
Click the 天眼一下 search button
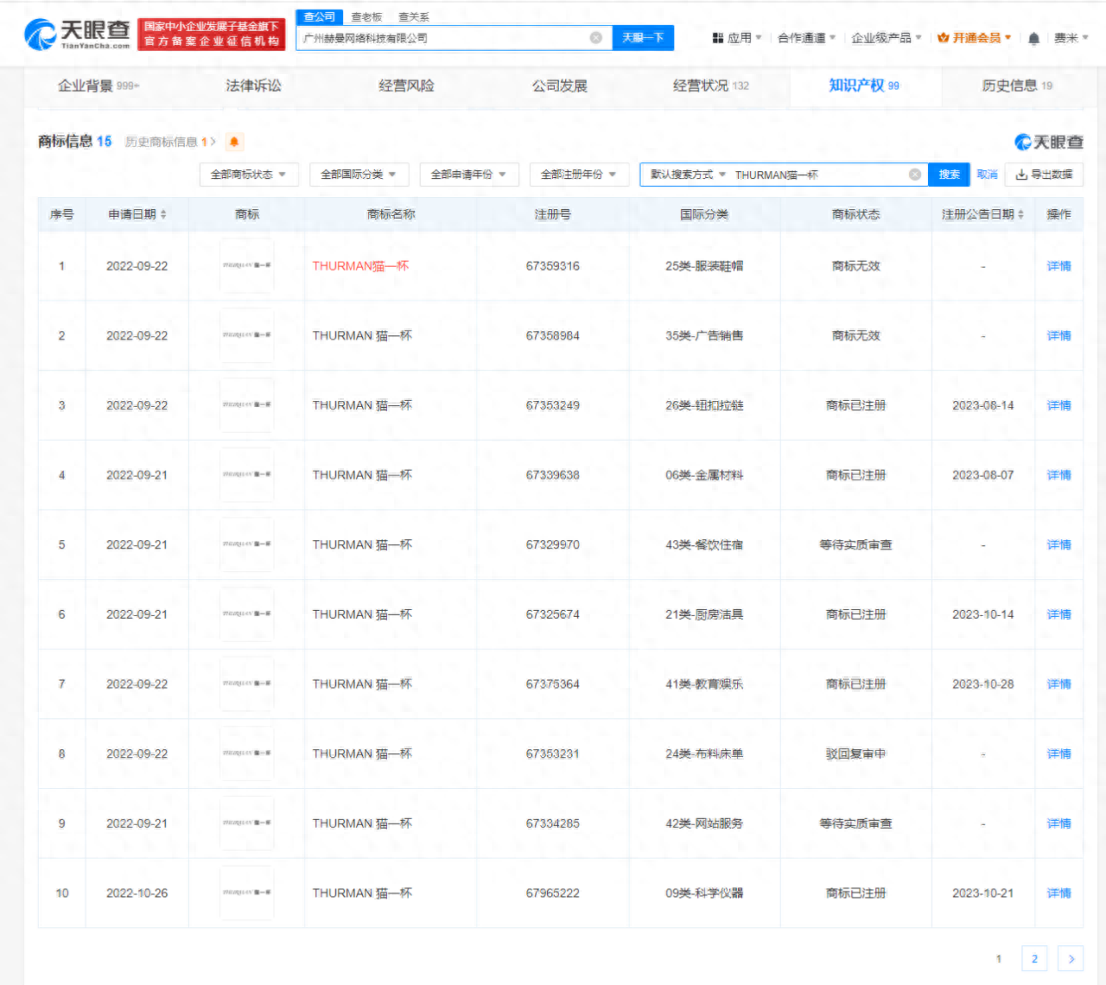tap(643, 37)
